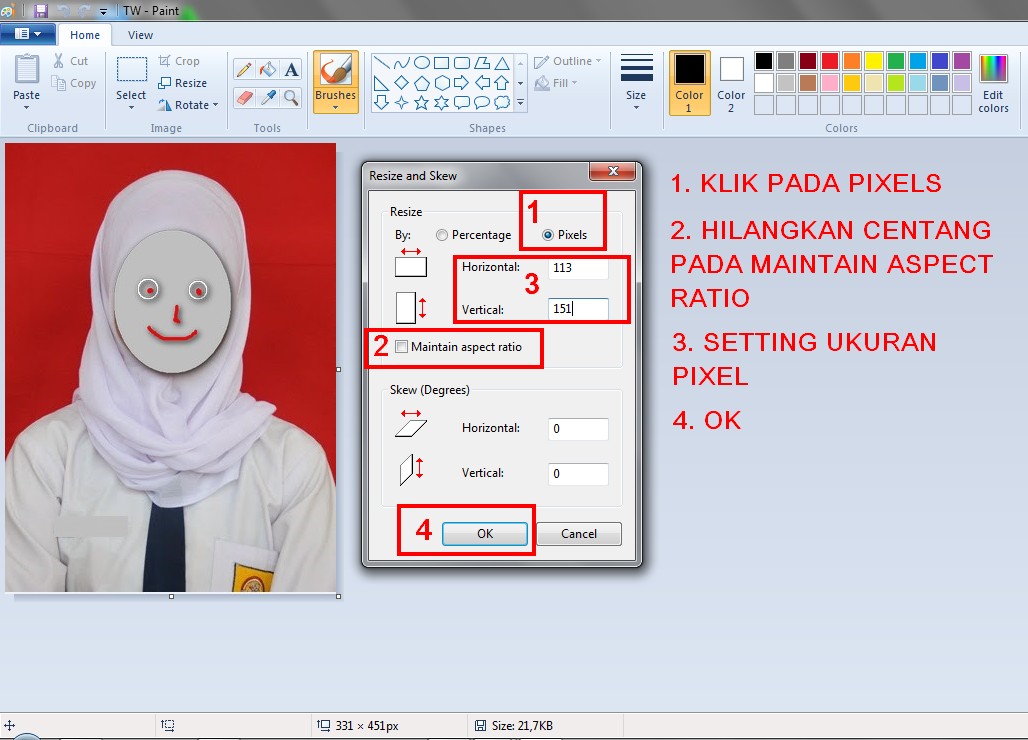The image size is (1028, 740).
Task: Click the Cut scissors icon
Action: pyautogui.click(x=58, y=61)
